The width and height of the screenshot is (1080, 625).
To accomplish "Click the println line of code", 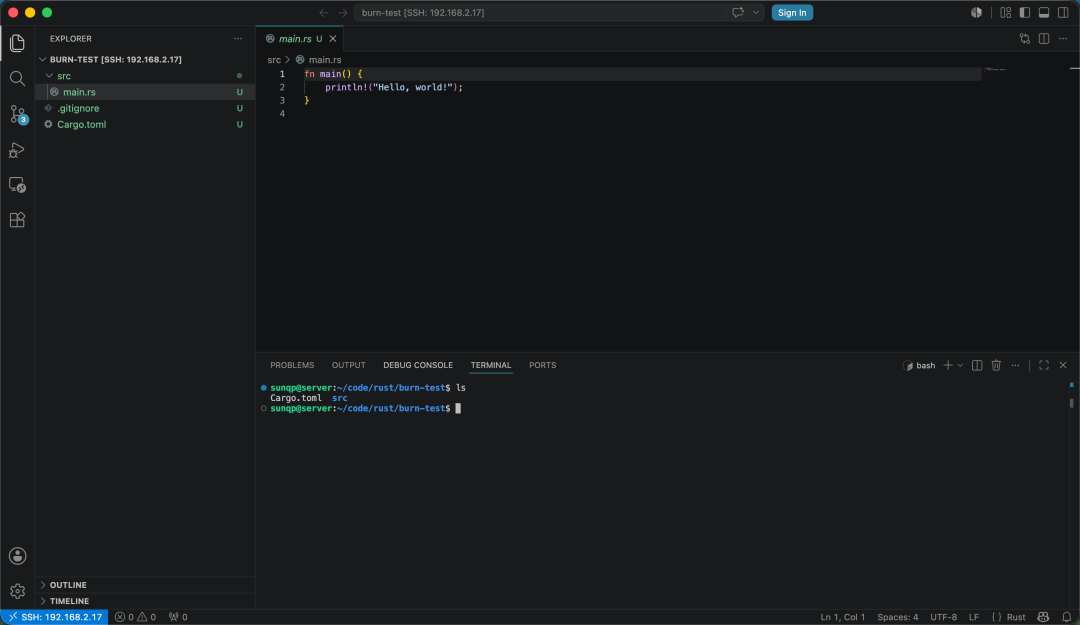I will click(394, 87).
